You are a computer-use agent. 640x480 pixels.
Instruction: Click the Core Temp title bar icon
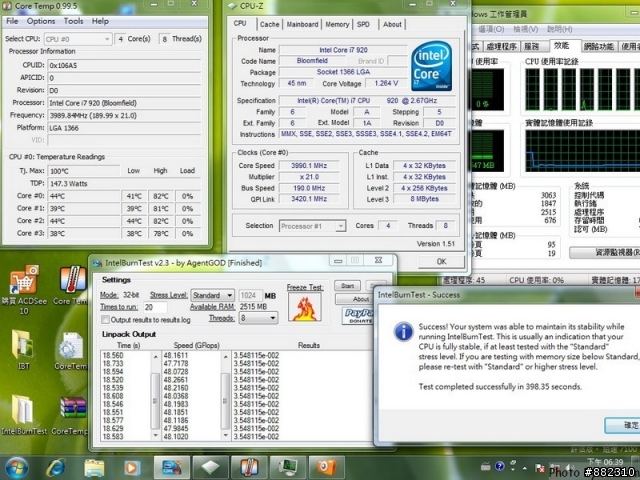pyautogui.click(x=7, y=6)
